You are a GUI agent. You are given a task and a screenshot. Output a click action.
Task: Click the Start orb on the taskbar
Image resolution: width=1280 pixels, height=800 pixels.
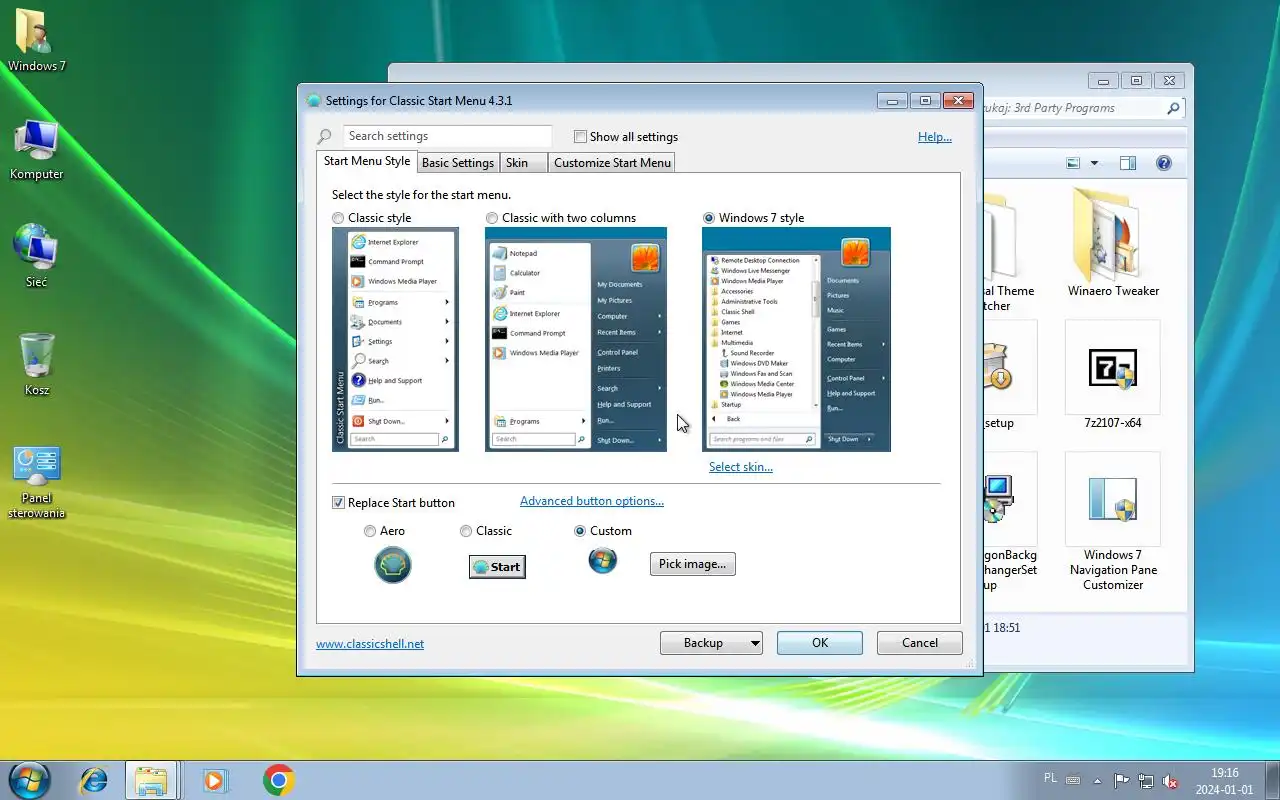pyautogui.click(x=29, y=780)
